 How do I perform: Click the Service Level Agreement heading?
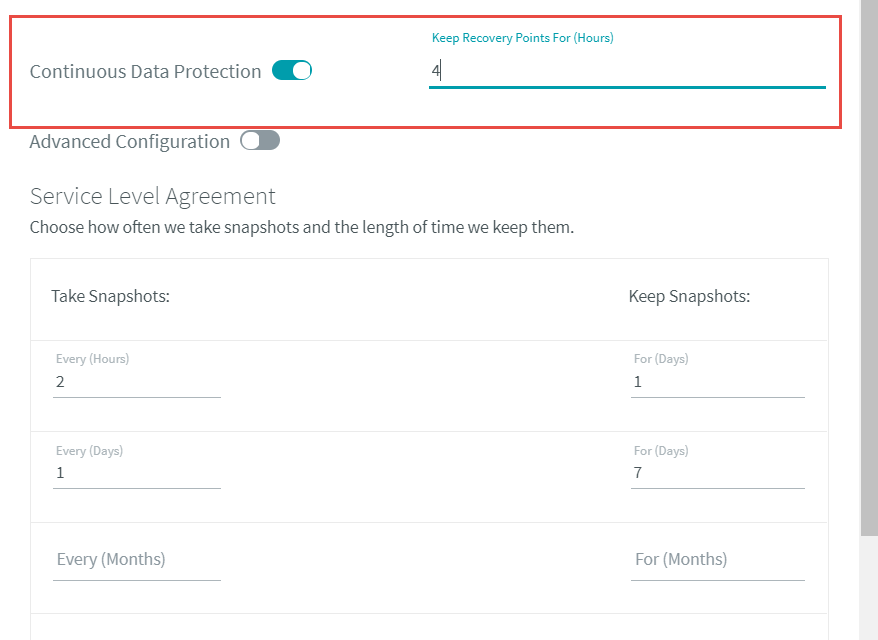point(152,196)
